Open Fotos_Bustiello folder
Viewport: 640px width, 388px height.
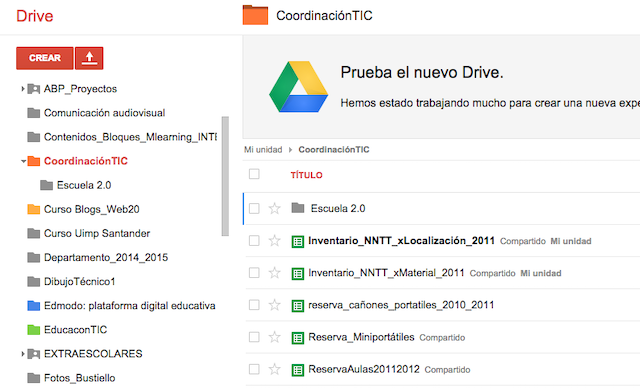[x=80, y=378]
